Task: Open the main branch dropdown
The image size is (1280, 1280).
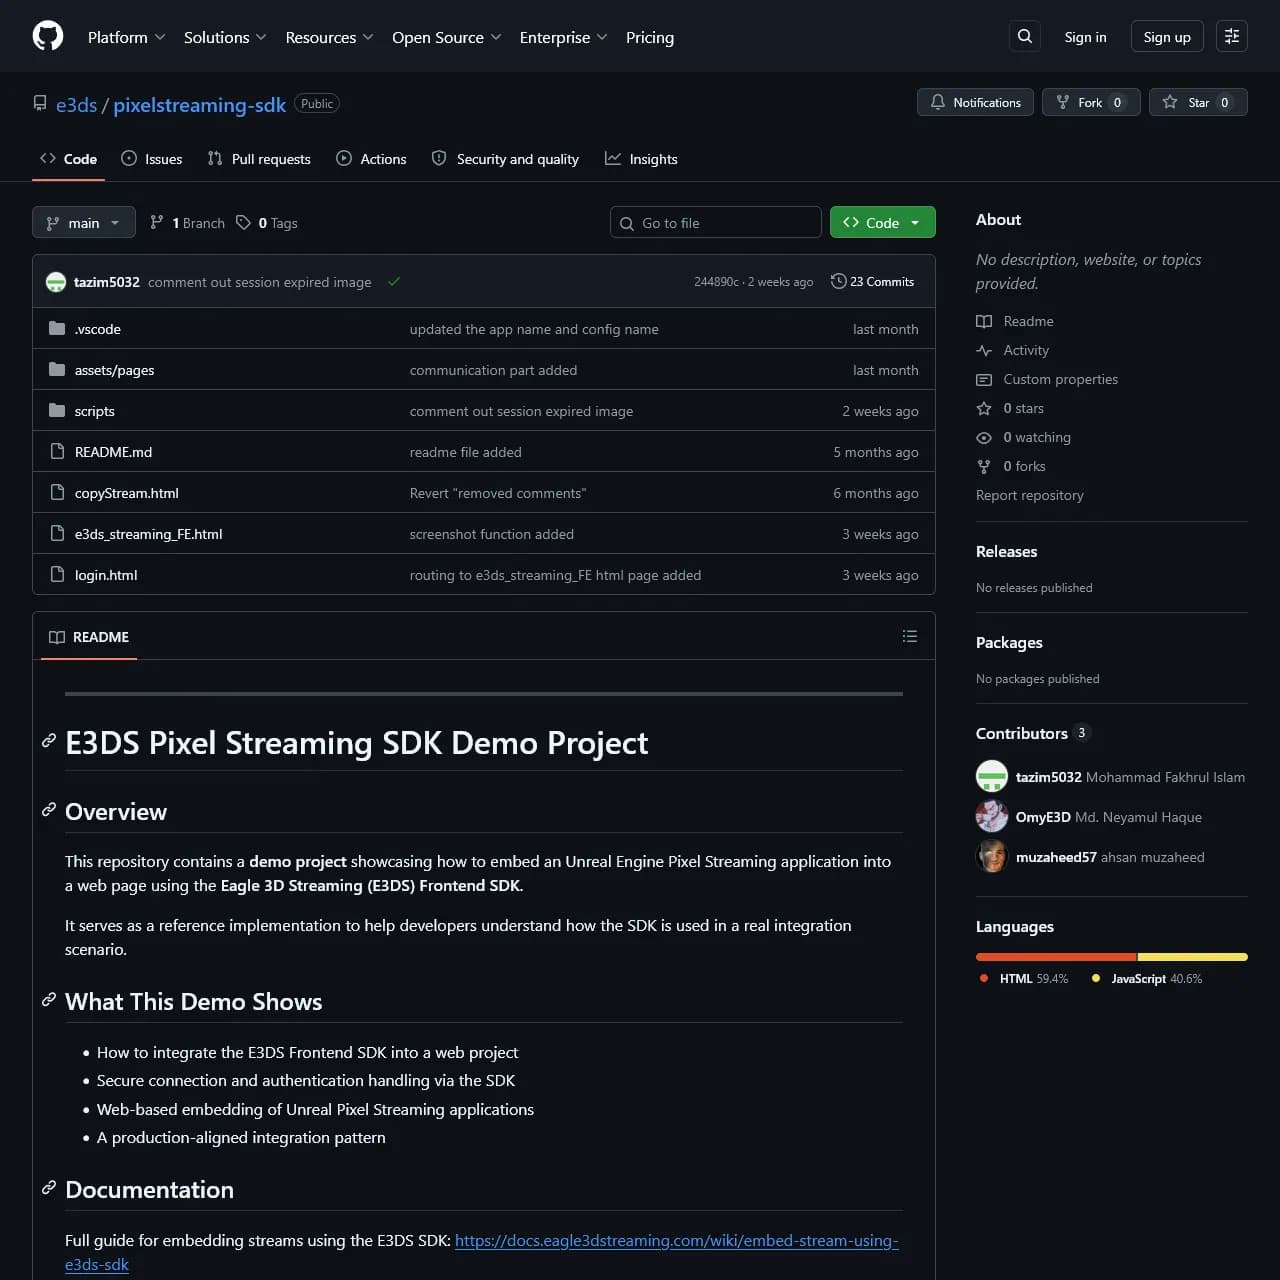Action: pyautogui.click(x=83, y=222)
